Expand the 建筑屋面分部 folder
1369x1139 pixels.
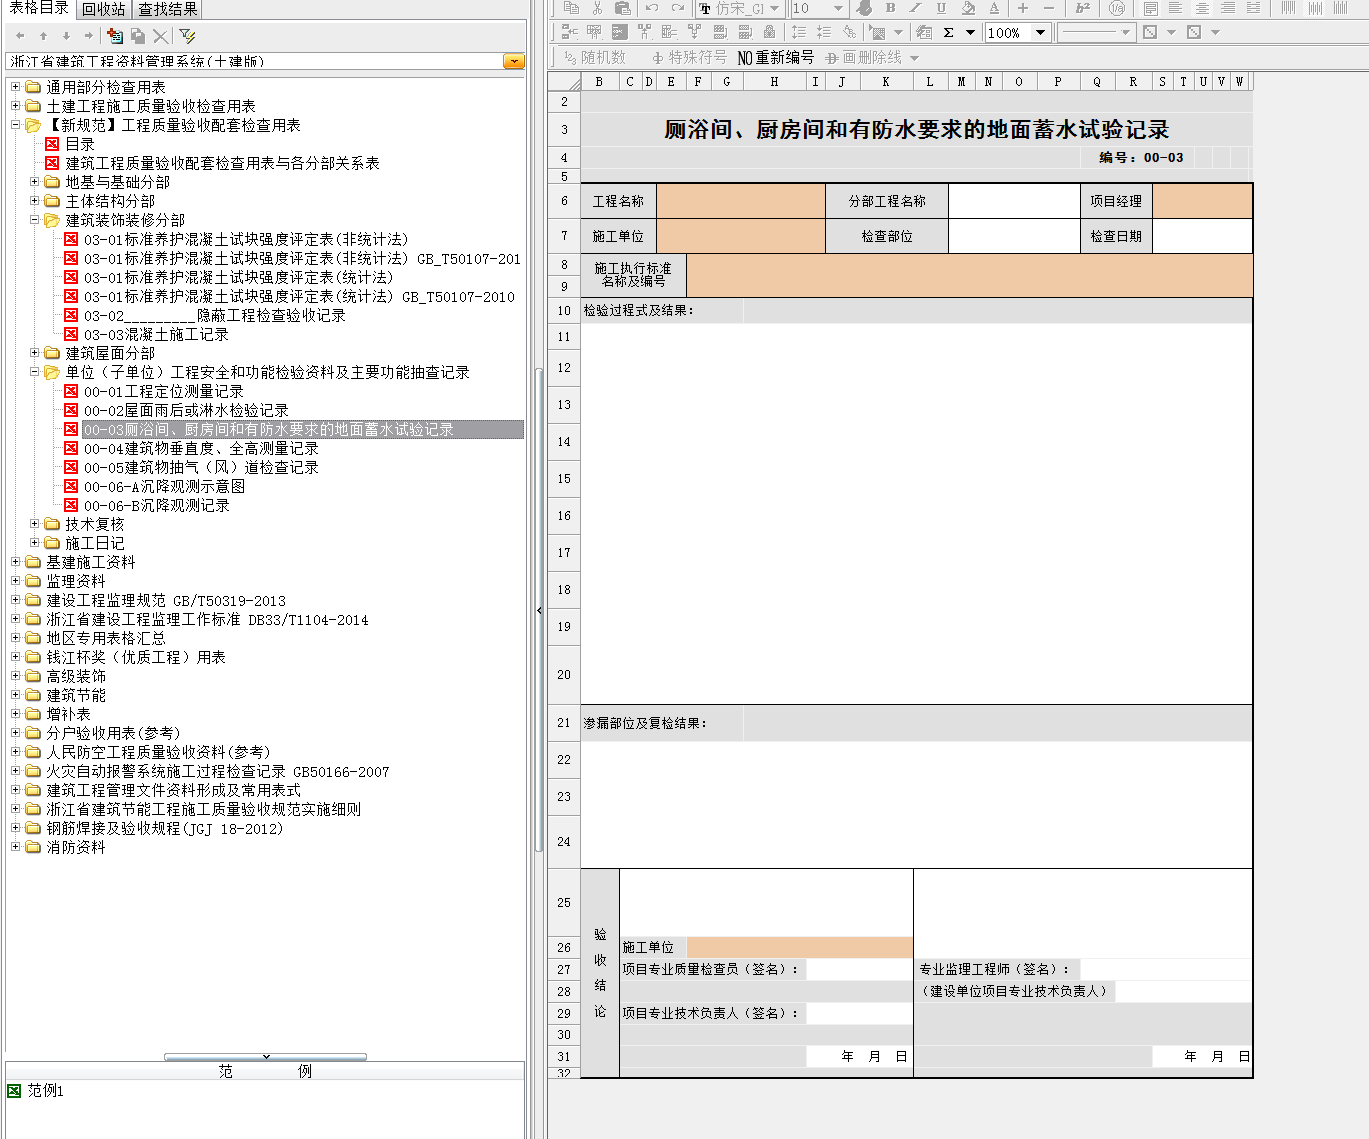(x=34, y=353)
